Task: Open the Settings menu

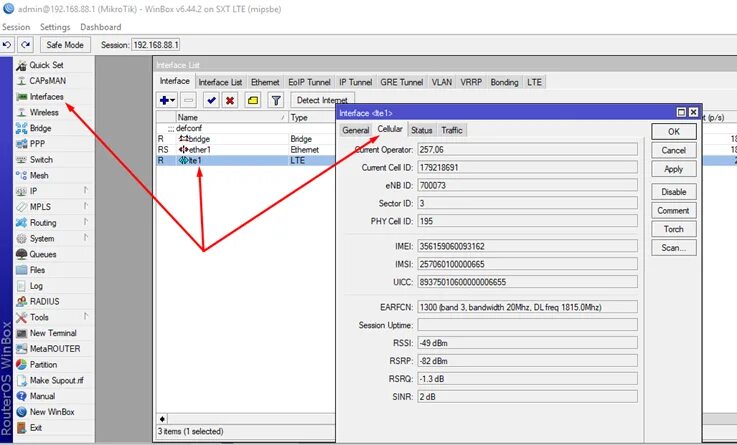Action: coord(55,27)
